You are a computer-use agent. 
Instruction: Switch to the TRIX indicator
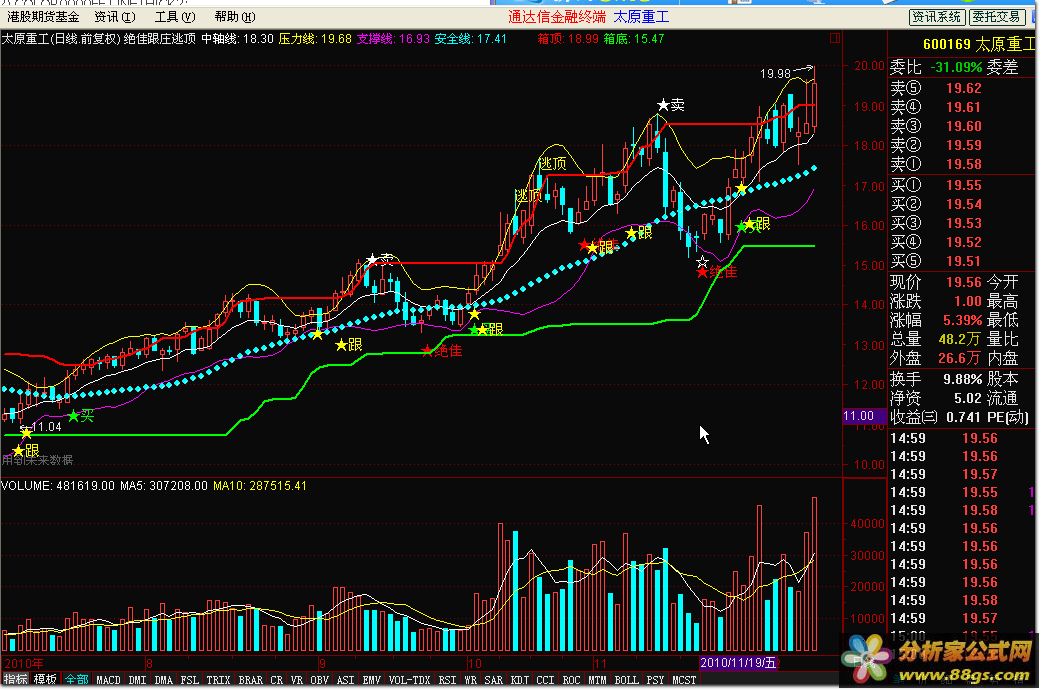click(x=218, y=680)
